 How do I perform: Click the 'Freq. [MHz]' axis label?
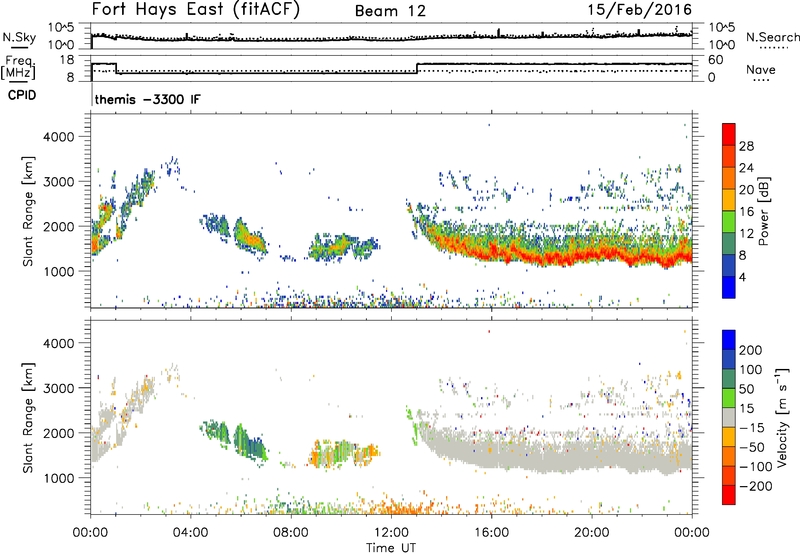pos(19,68)
